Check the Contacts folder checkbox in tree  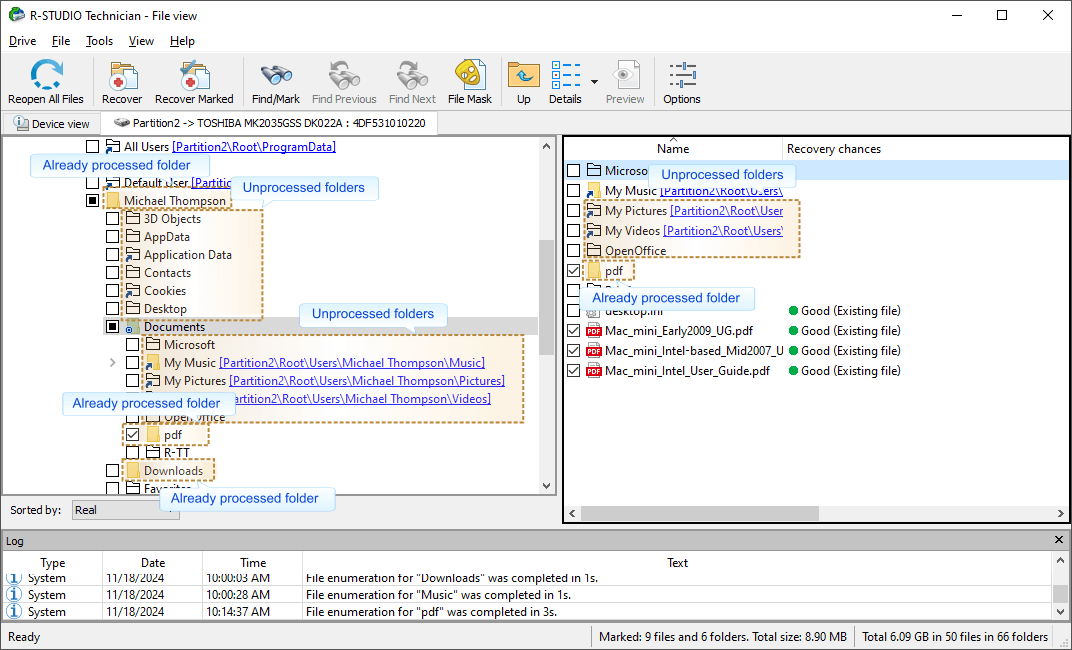coord(113,273)
